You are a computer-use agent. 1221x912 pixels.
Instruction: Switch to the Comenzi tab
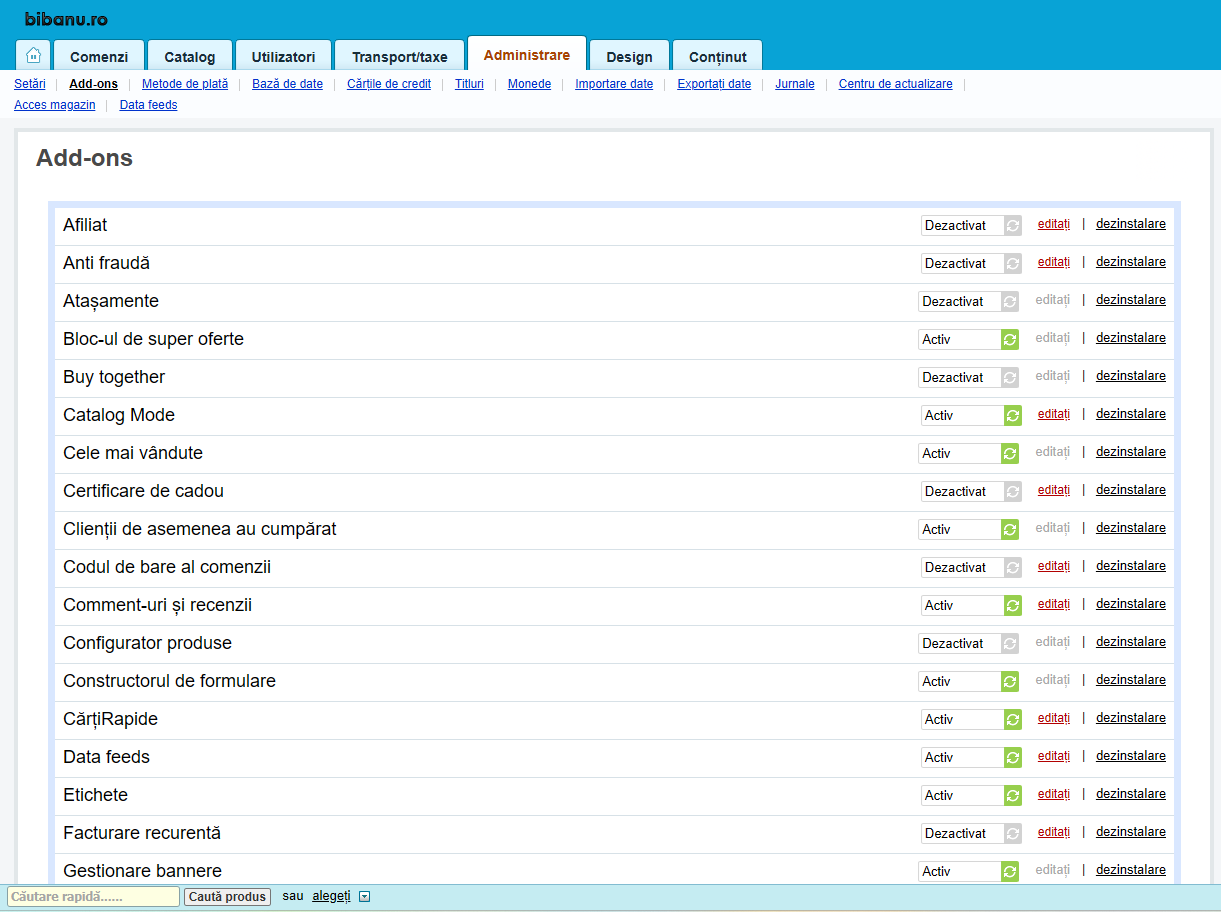[99, 56]
